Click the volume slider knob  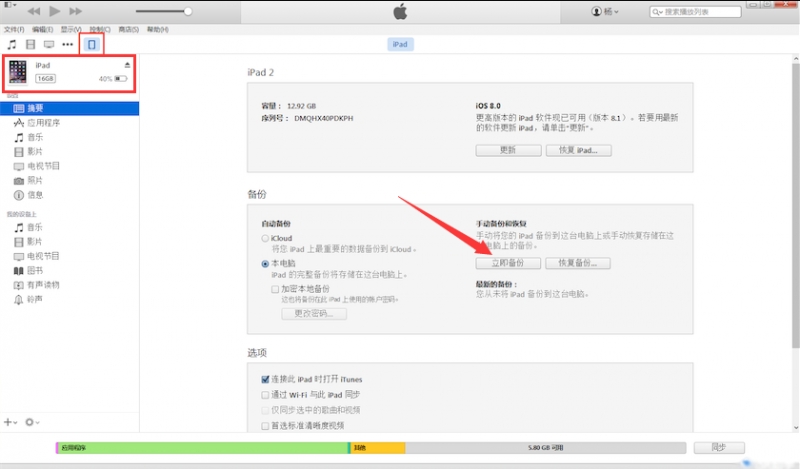[x=188, y=11]
